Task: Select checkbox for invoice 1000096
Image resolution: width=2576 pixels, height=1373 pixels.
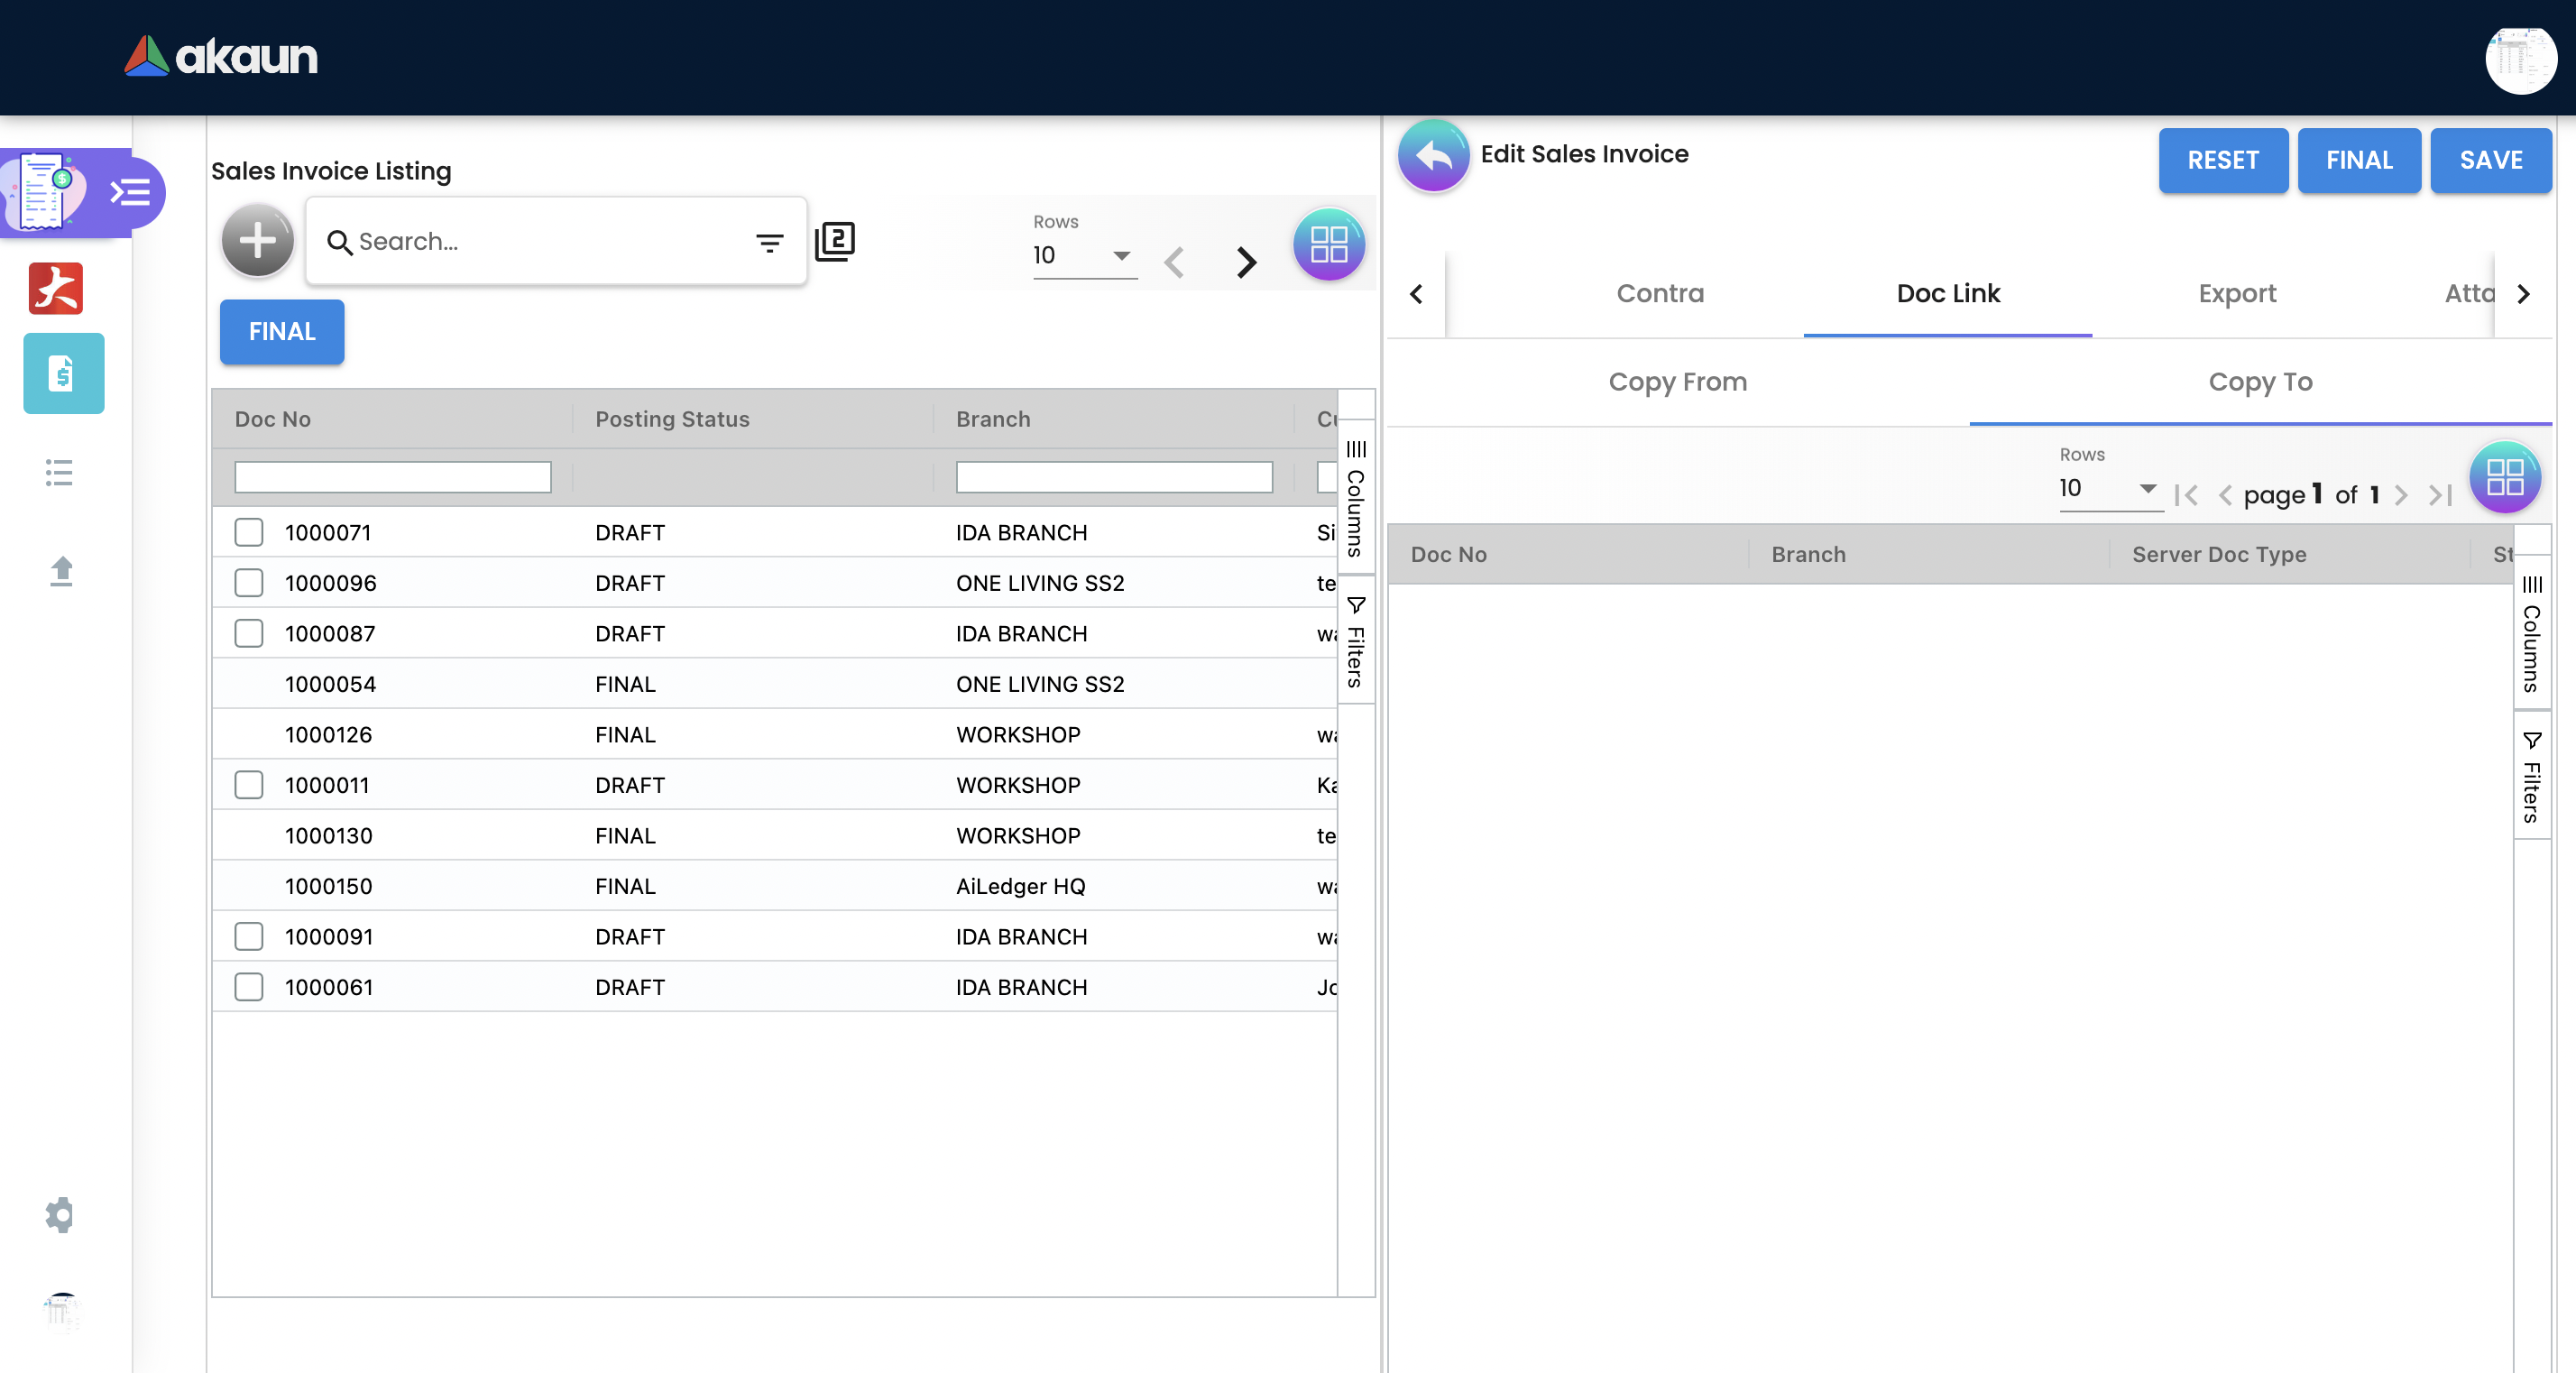Action: 249,583
